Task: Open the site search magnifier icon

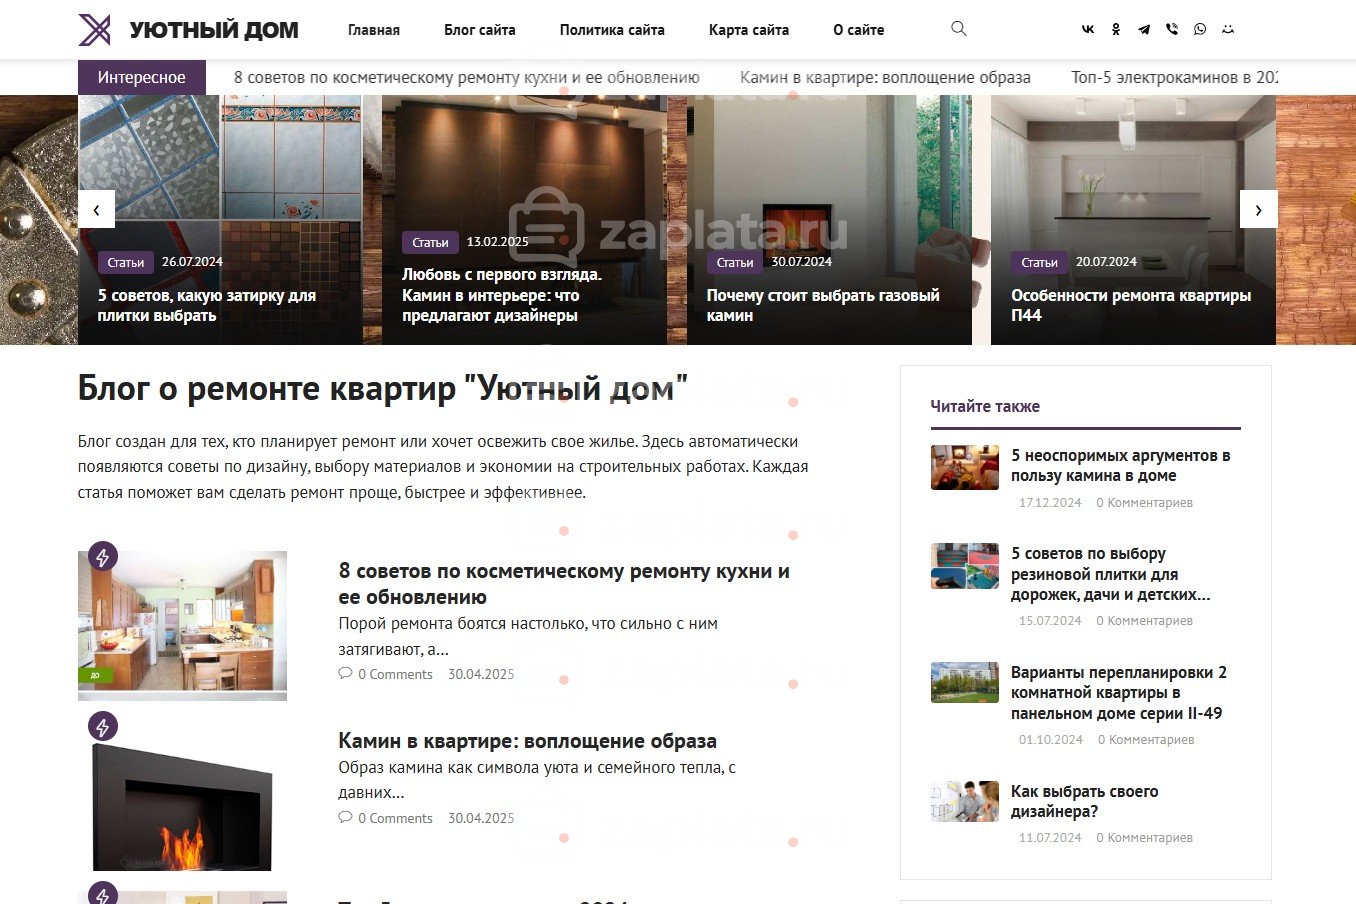Action: pos(958,29)
